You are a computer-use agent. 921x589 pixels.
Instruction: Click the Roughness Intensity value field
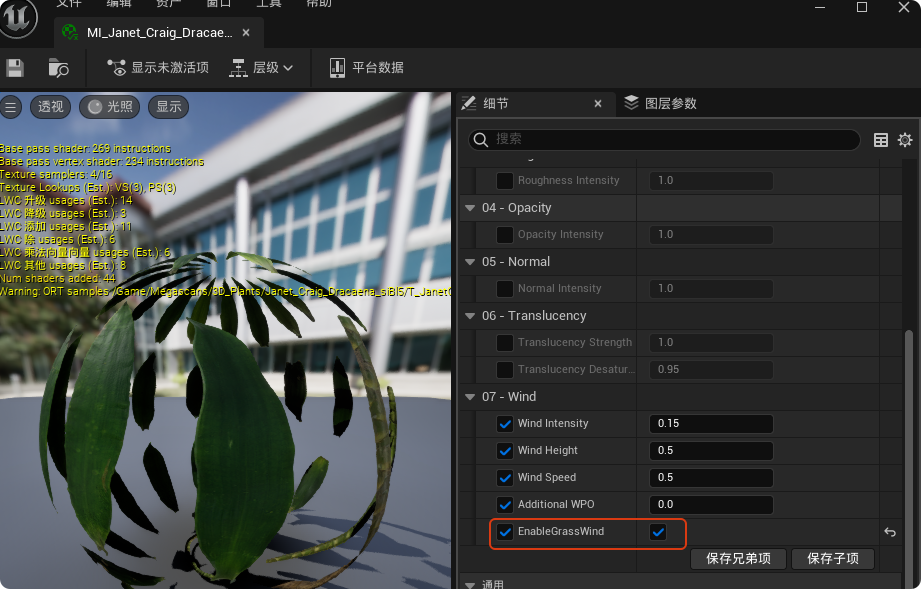pyautogui.click(x=711, y=180)
